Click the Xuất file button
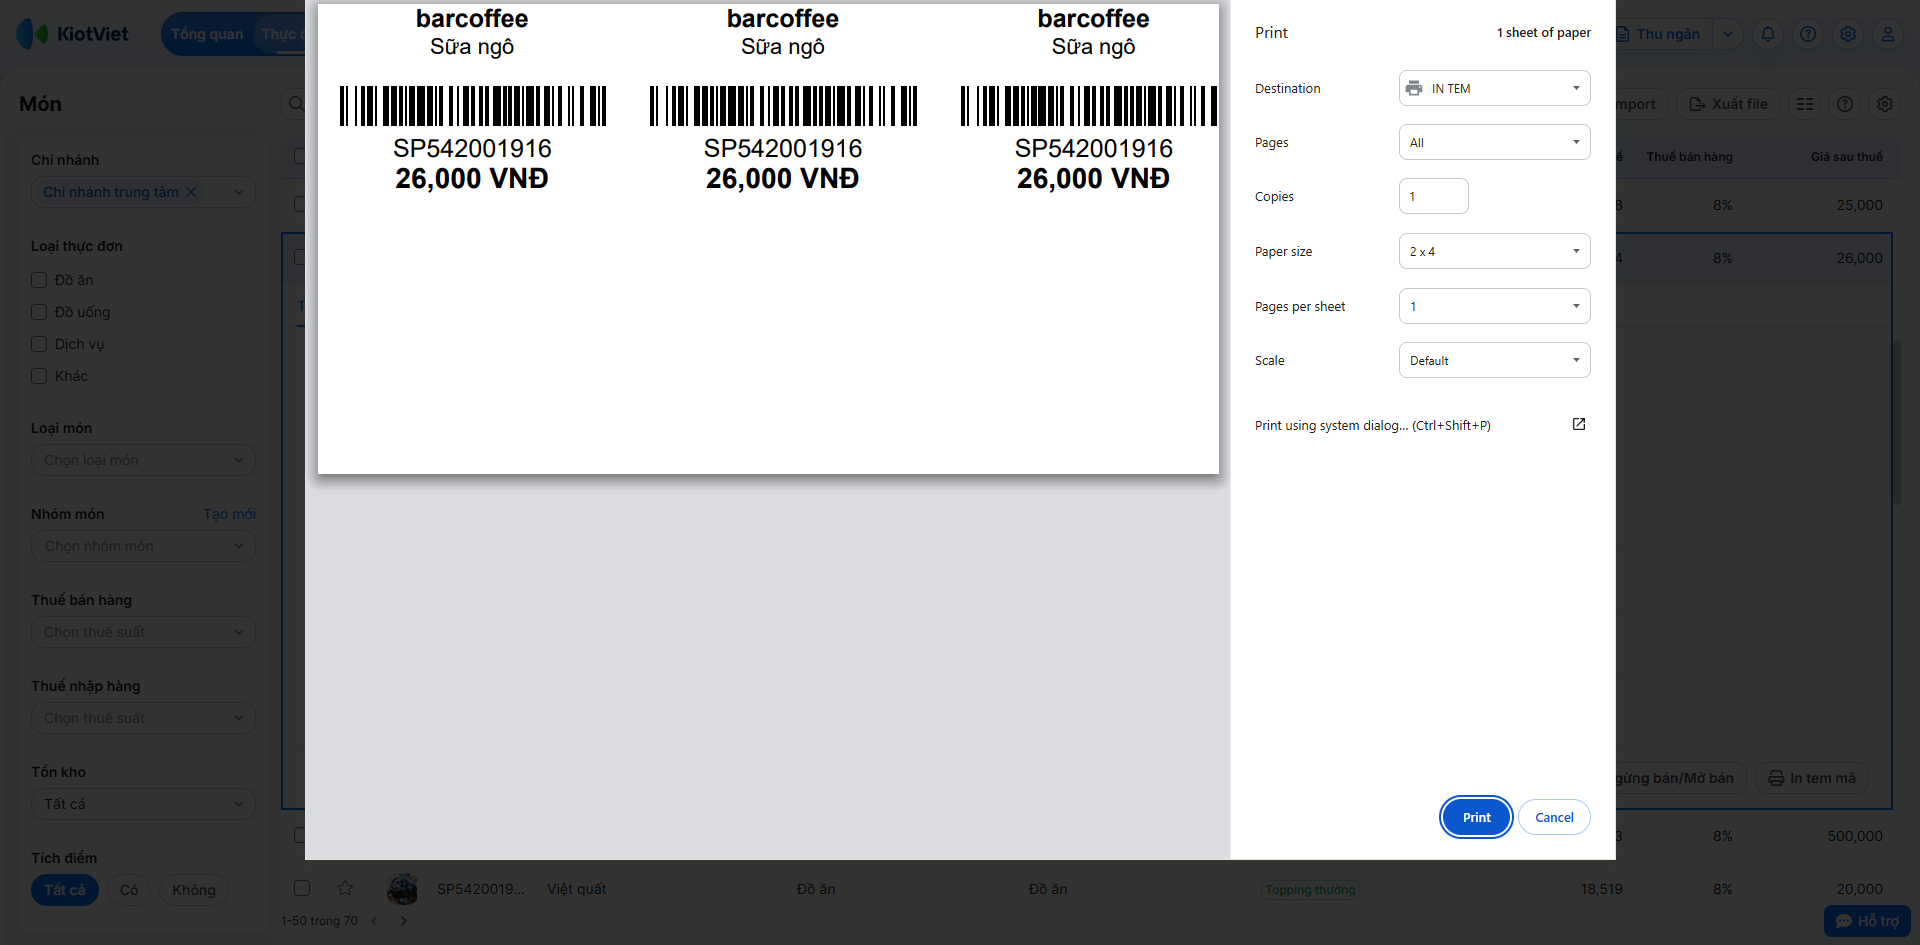This screenshot has height=945, width=1920. tap(1729, 104)
